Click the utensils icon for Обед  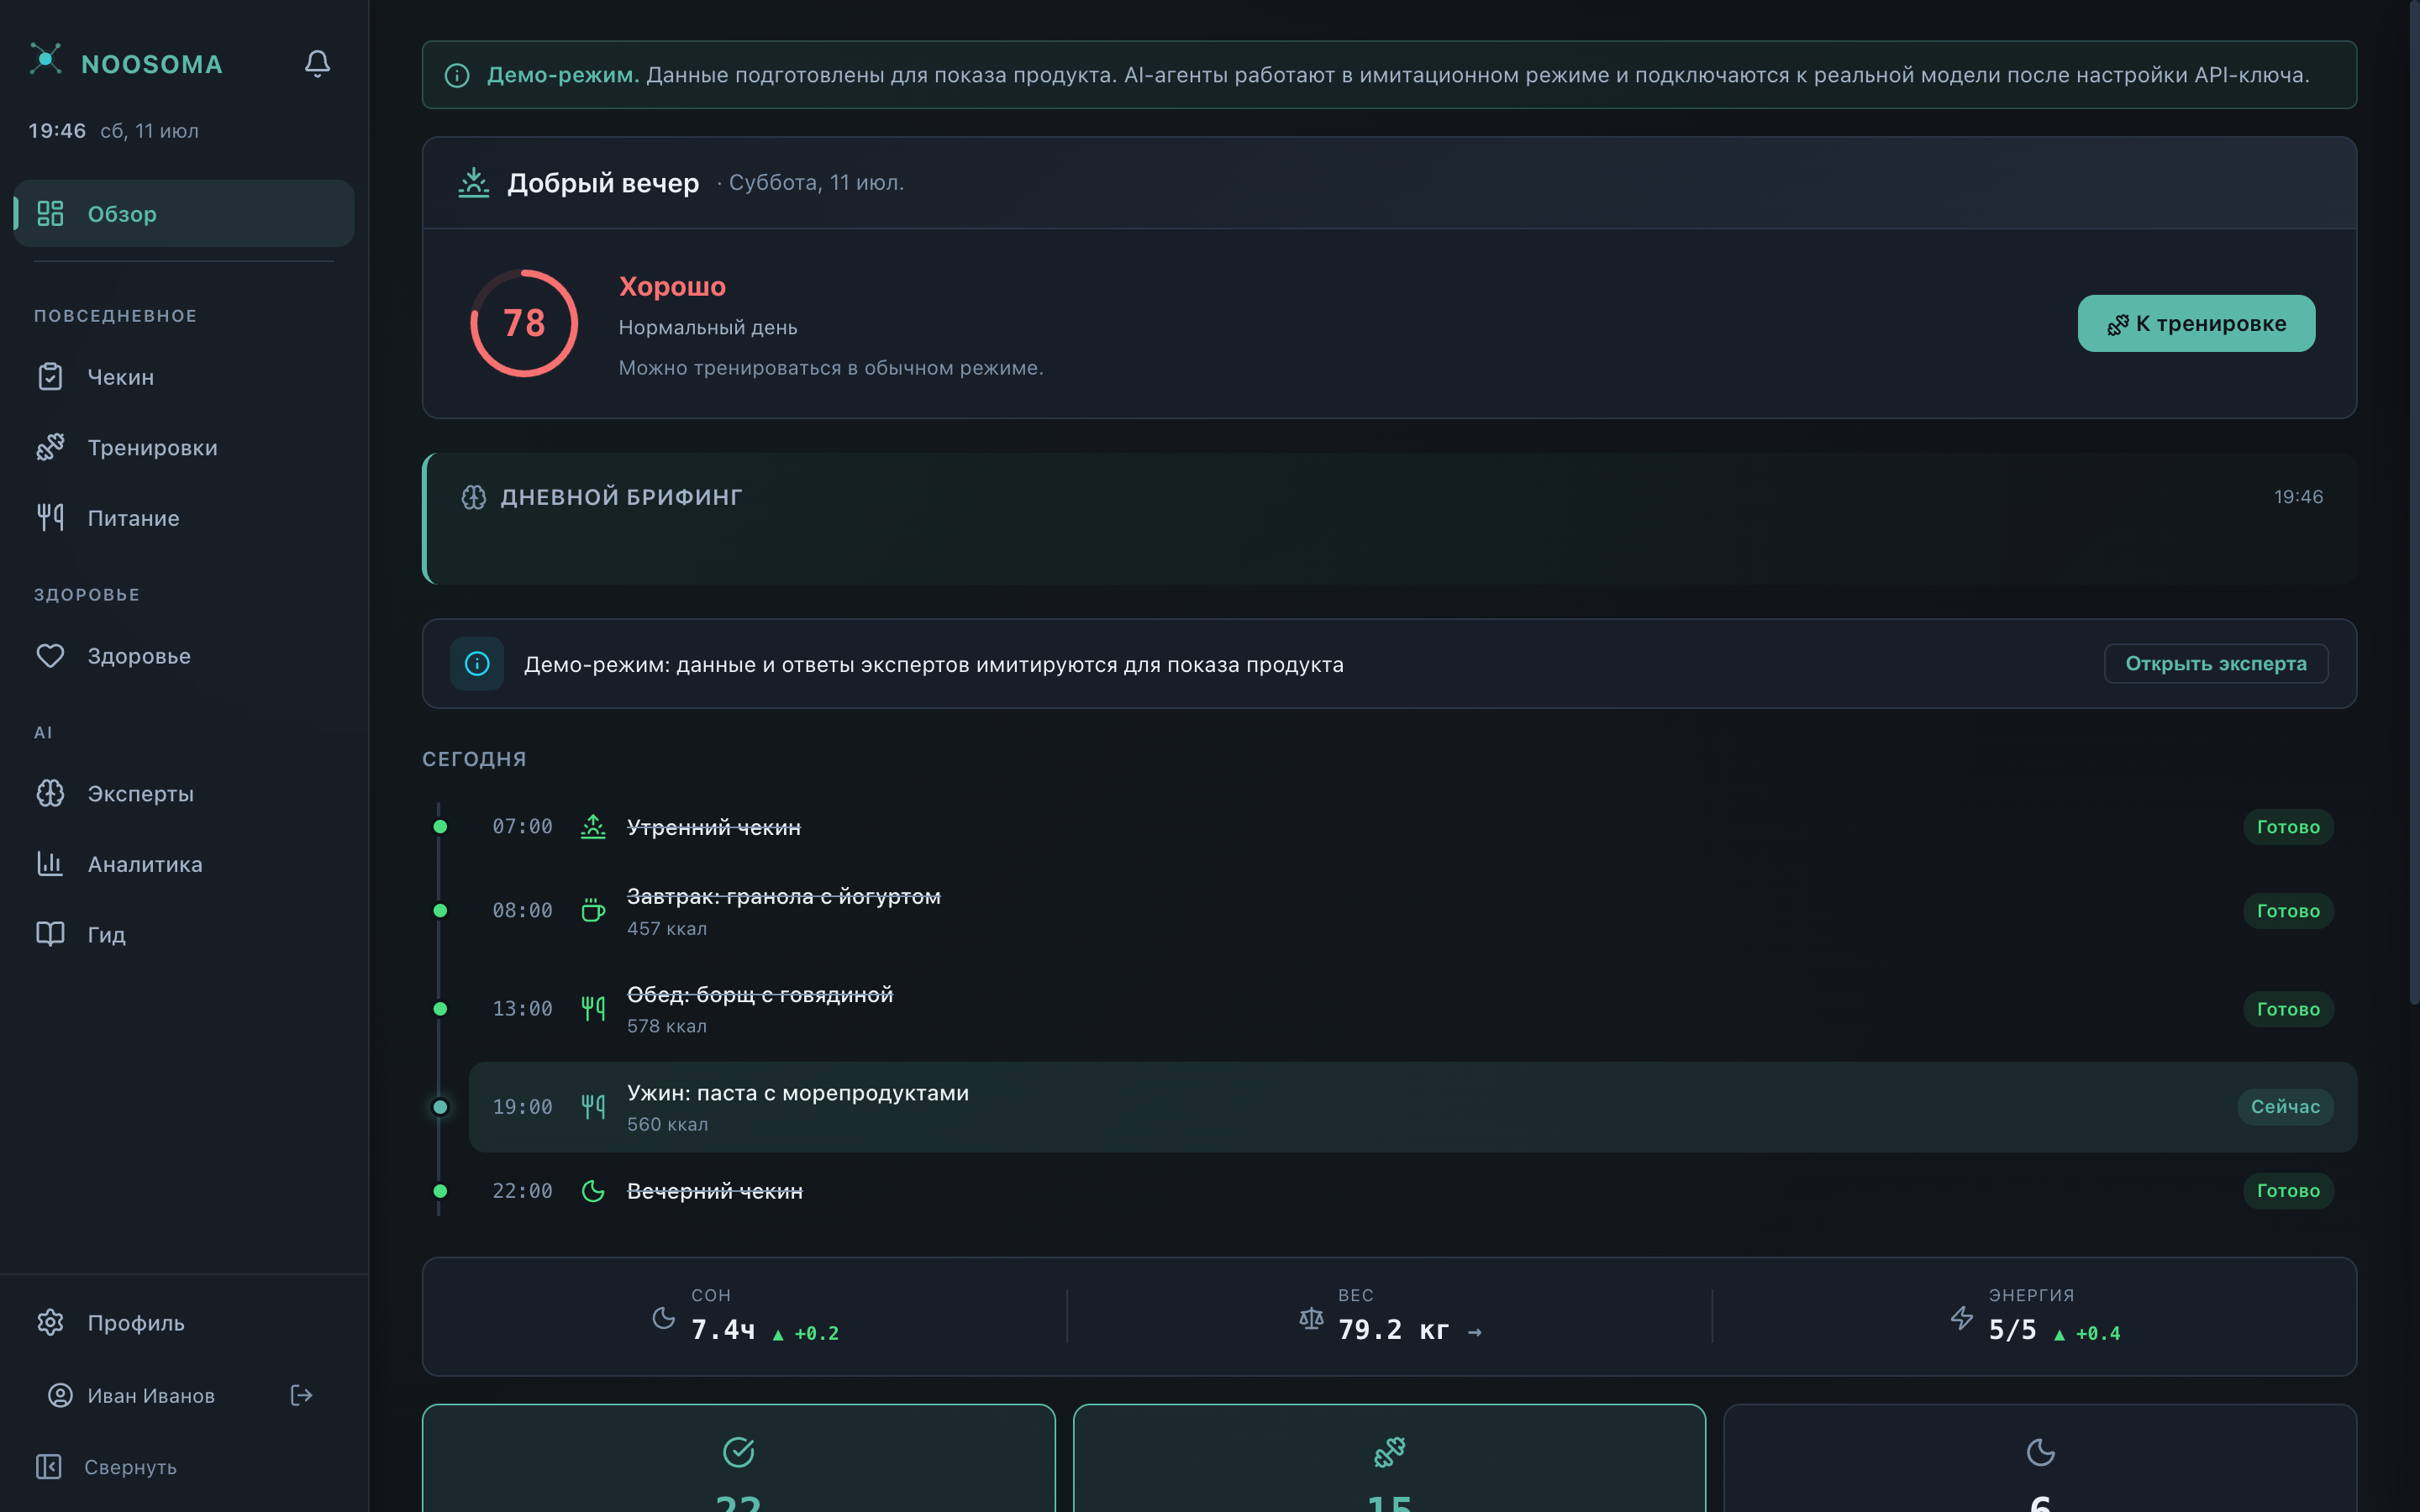click(x=593, y=1008)
